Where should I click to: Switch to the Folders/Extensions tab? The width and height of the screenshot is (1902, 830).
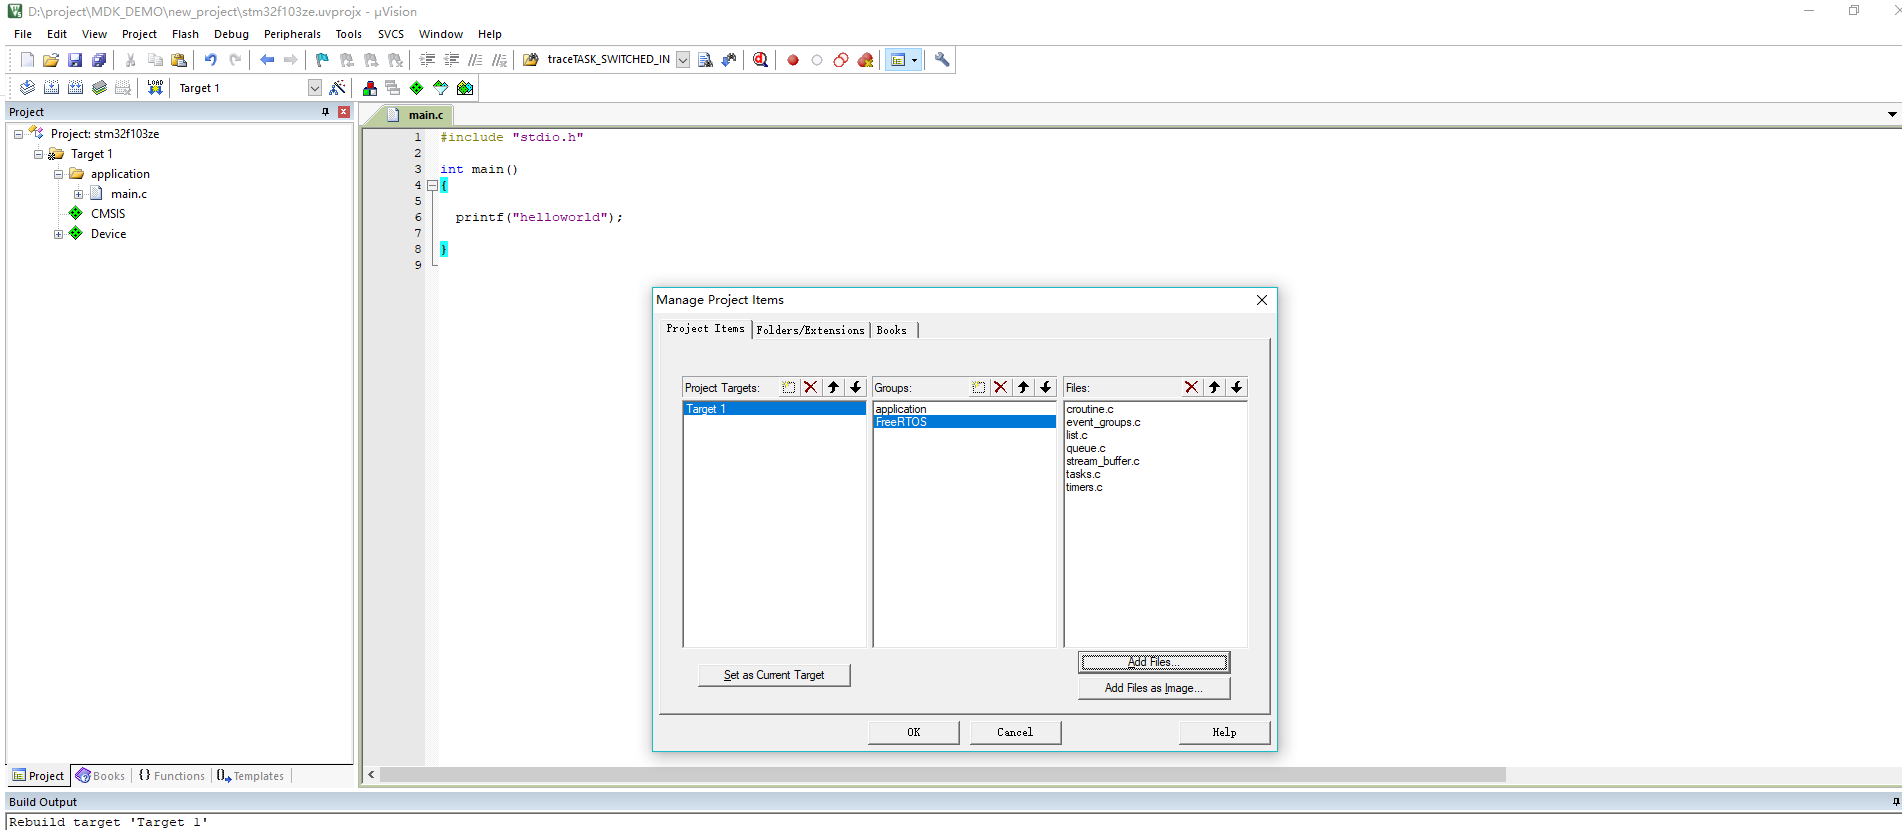(811, 330)
